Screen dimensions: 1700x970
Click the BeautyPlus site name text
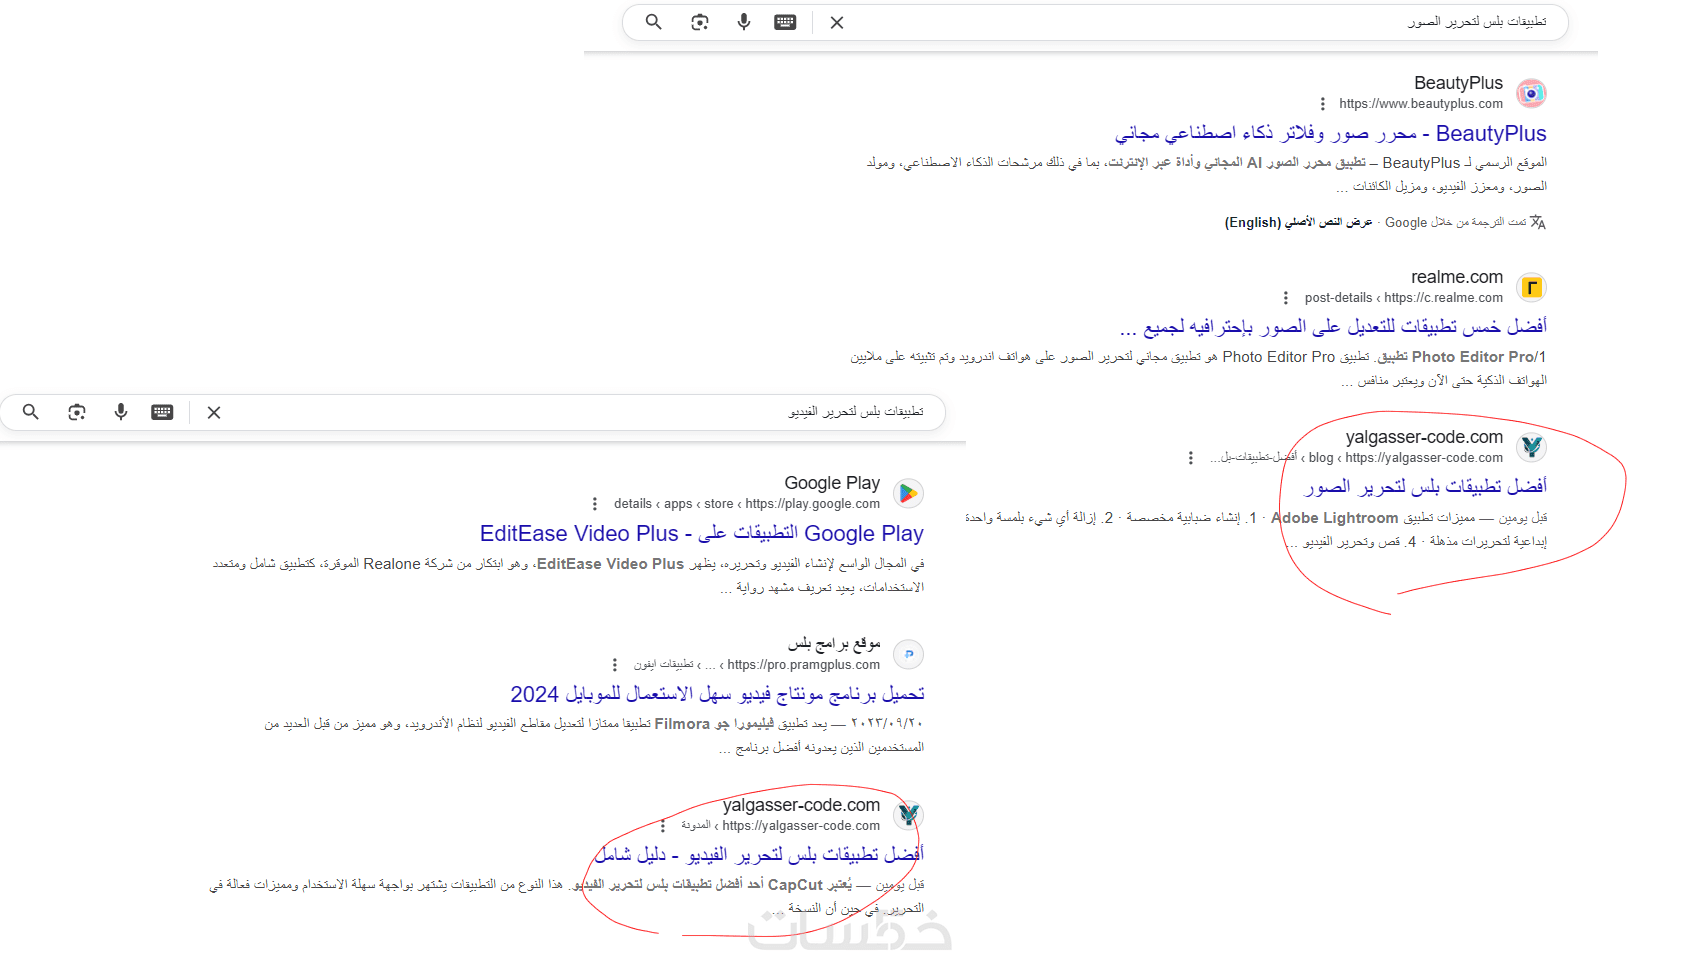coord(1458,83)
